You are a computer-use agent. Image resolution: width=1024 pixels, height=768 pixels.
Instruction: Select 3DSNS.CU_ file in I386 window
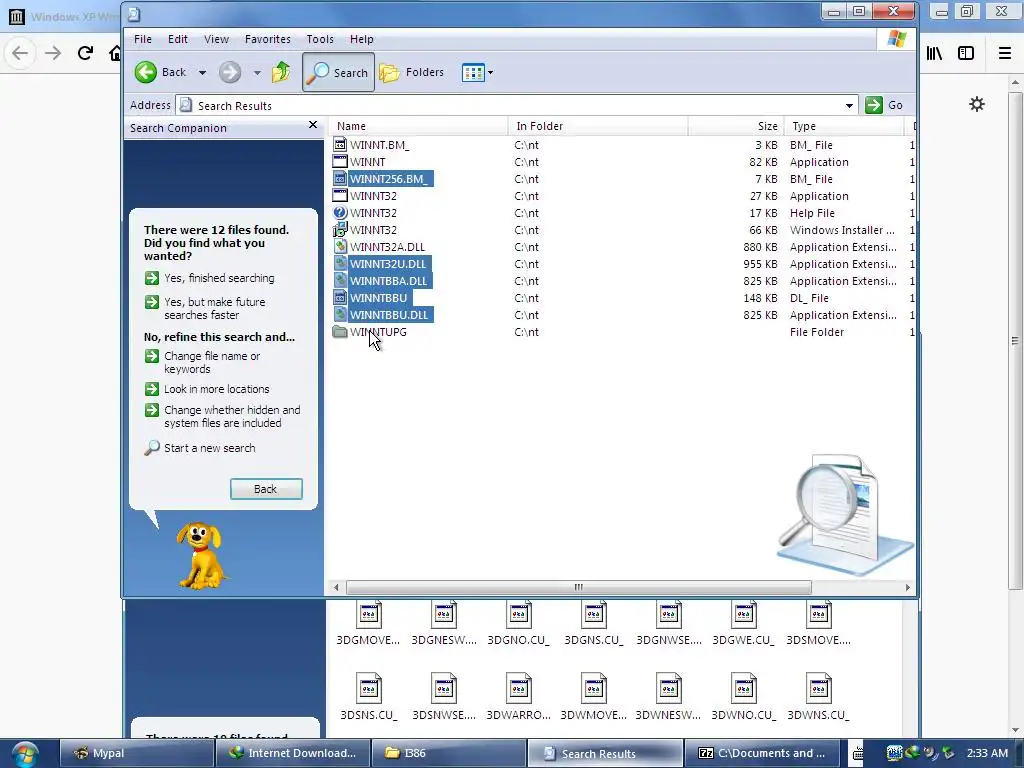point(368,697)
